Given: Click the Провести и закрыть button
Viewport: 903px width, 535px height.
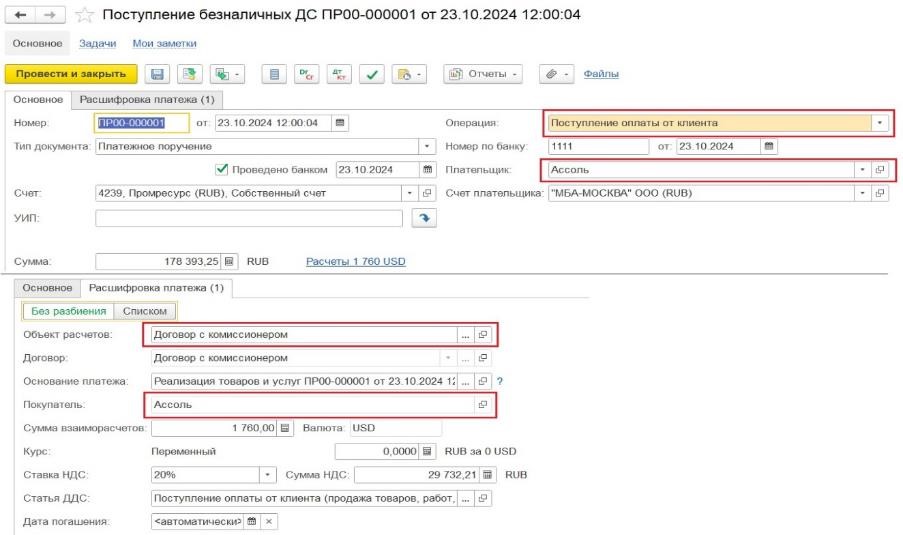Looking at the screenshot, I should pyautogui.click(x=70, y=74).
